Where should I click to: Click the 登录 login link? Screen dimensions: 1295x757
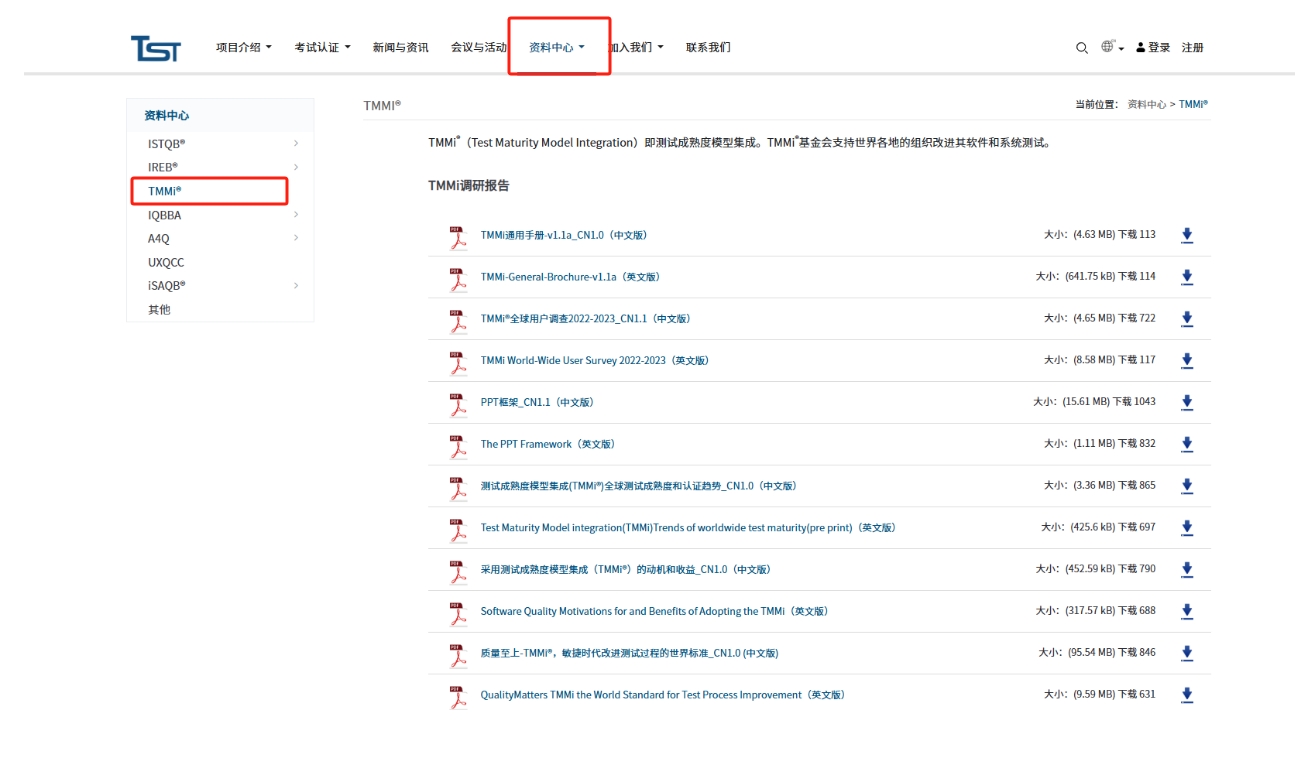tap(1153, 47)
